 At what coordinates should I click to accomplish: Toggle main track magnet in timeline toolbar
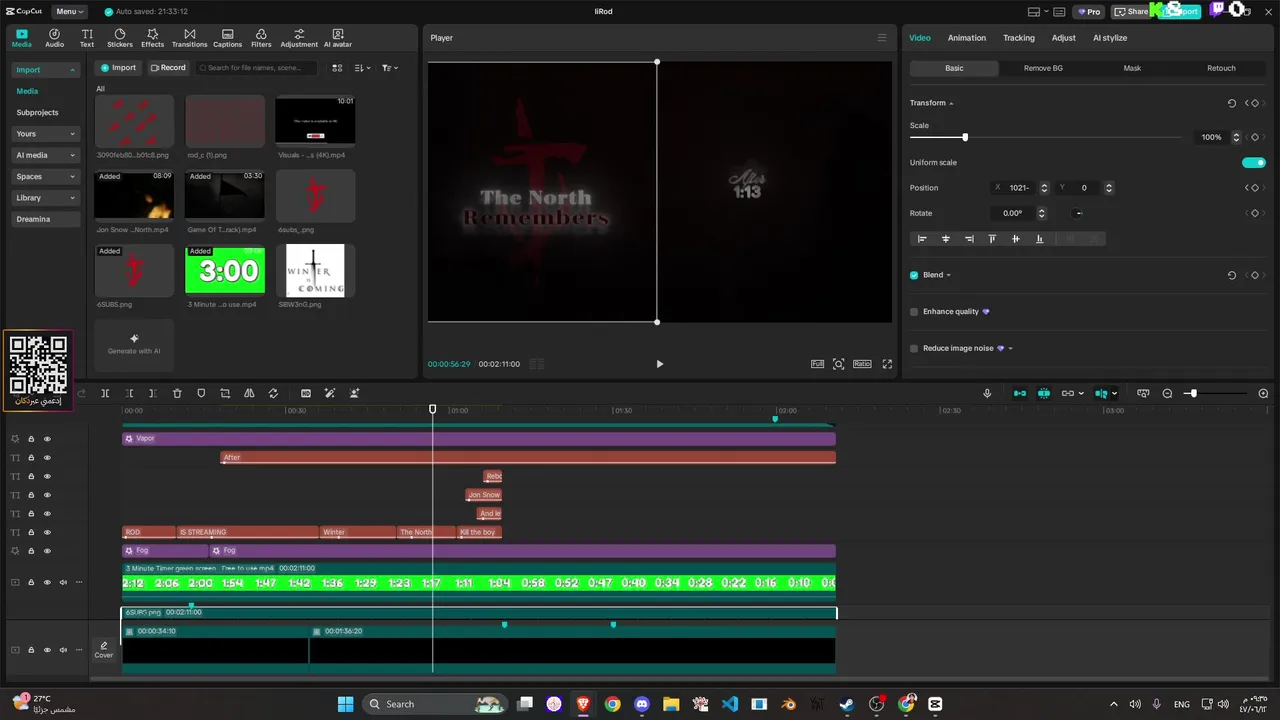click(1020, 394)
